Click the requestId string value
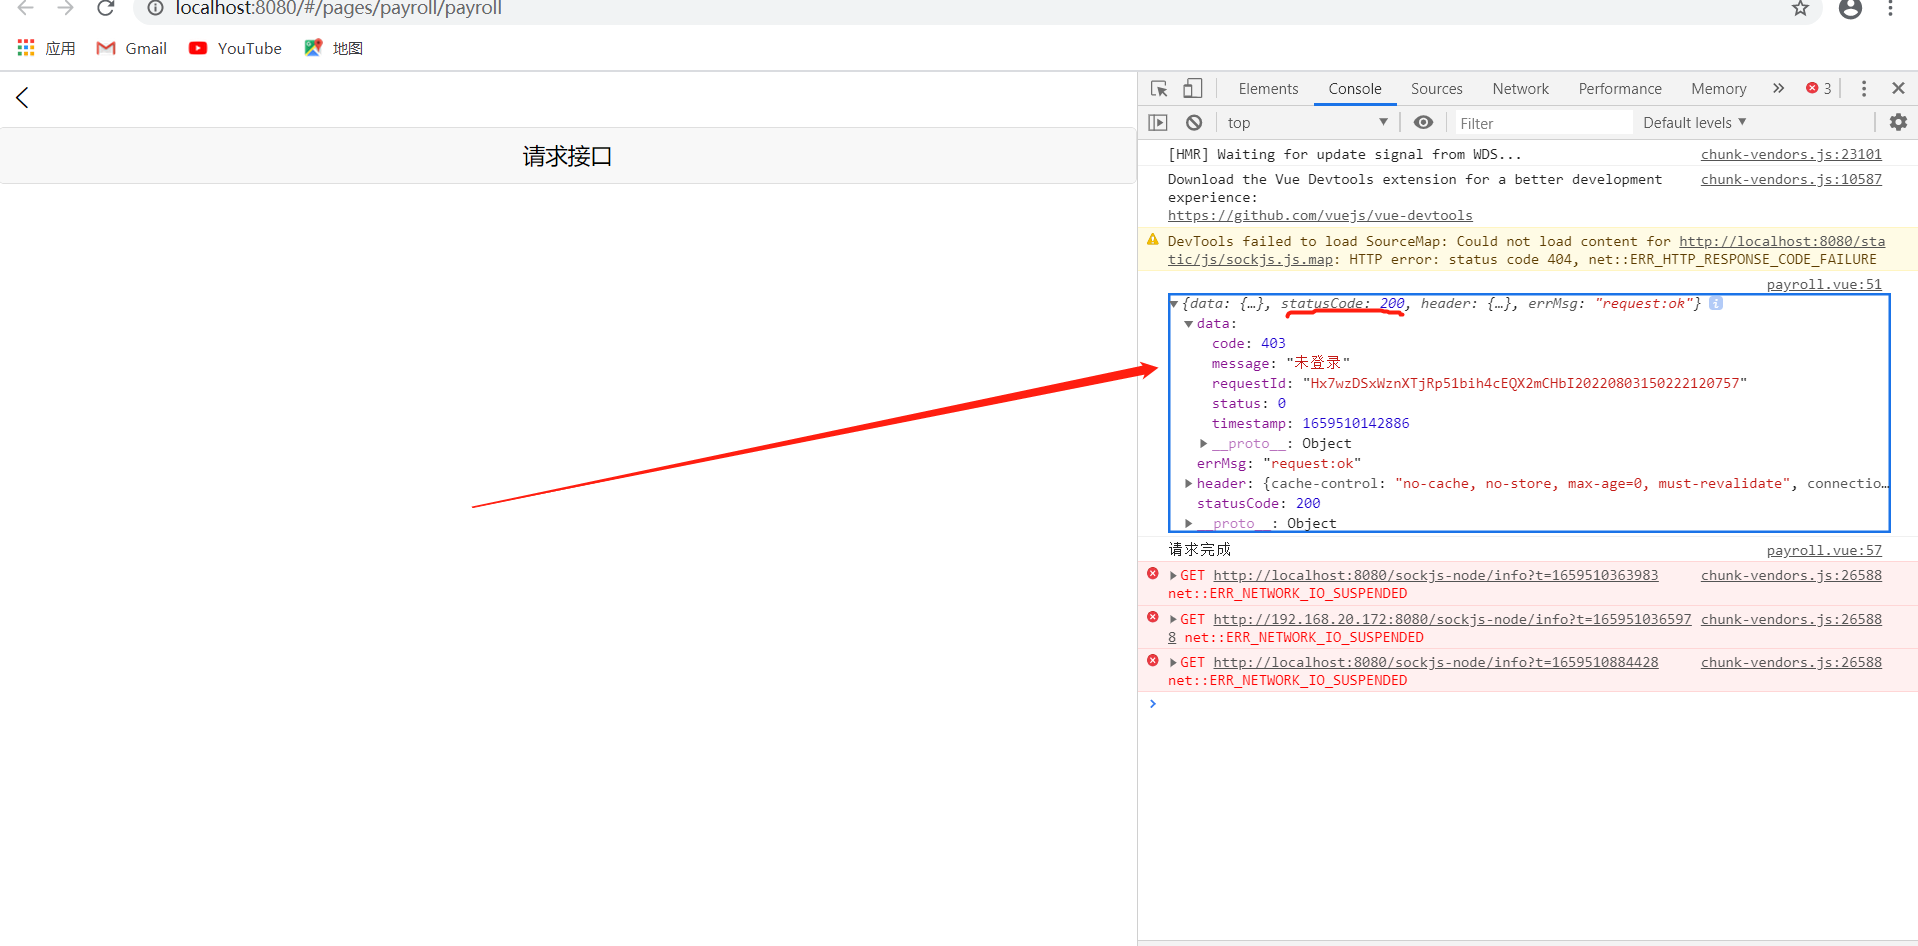 pyautogui.click(x=1525, y=383)
